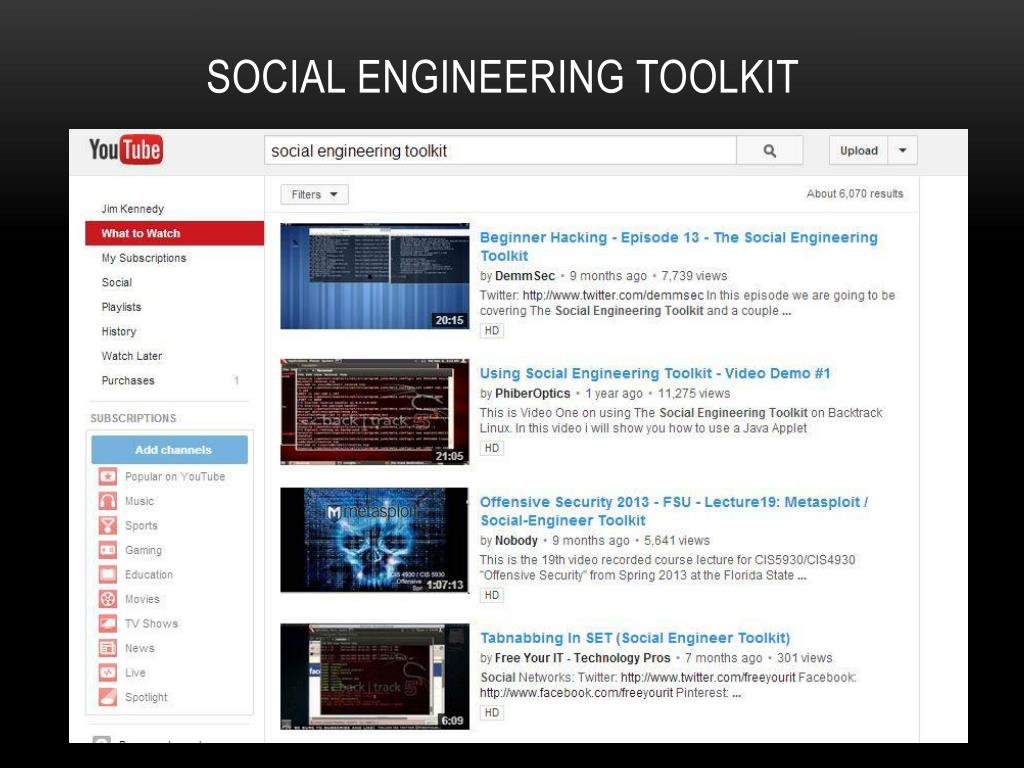Open Using Social Engineering Toolkit Video Demo #1
1024x768 pixels.
pyautogui.click(x=655, y=373)
